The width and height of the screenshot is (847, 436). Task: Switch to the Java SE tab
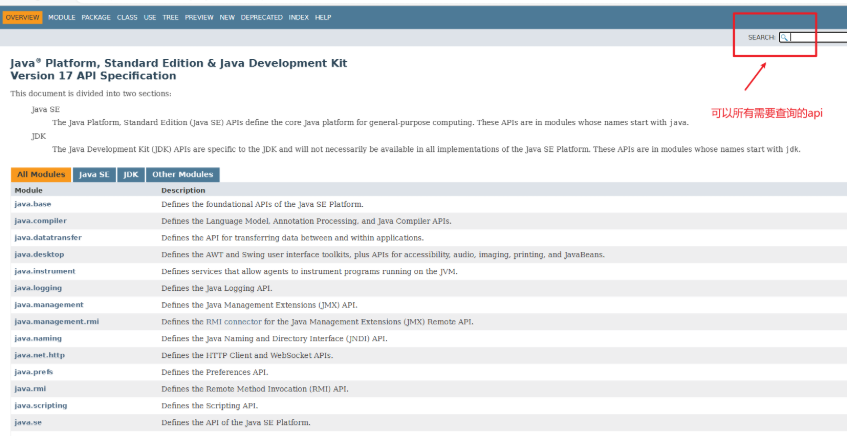(x=94, y=175)
